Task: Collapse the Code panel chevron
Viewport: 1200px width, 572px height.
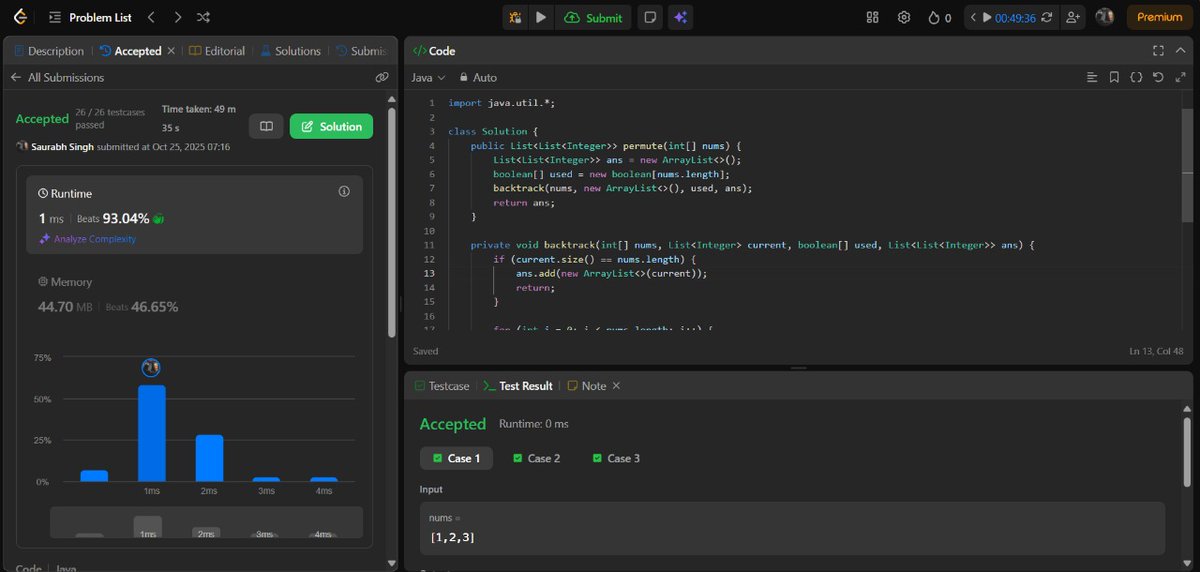Action: coord(1180,51)
